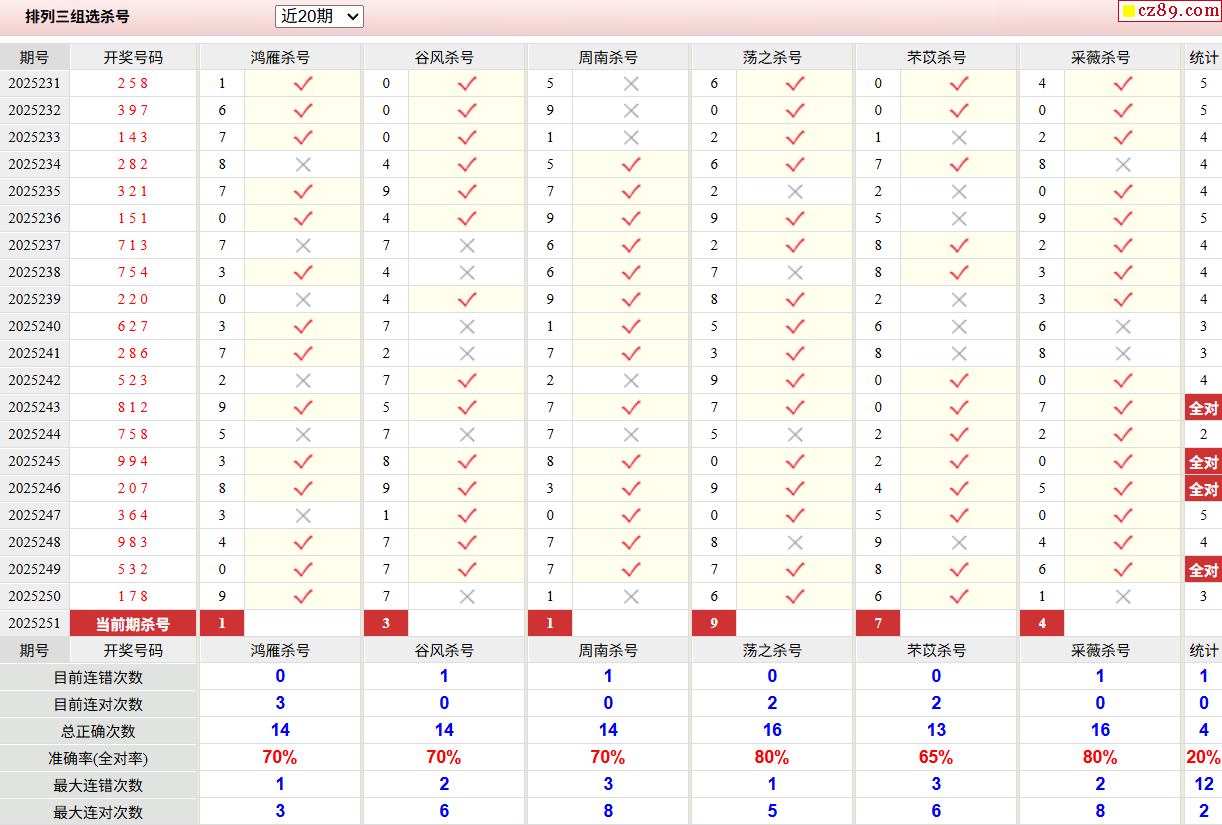Select the 鸿雁杀号 cross mark in row 2025247

click(x=303, y=516)
